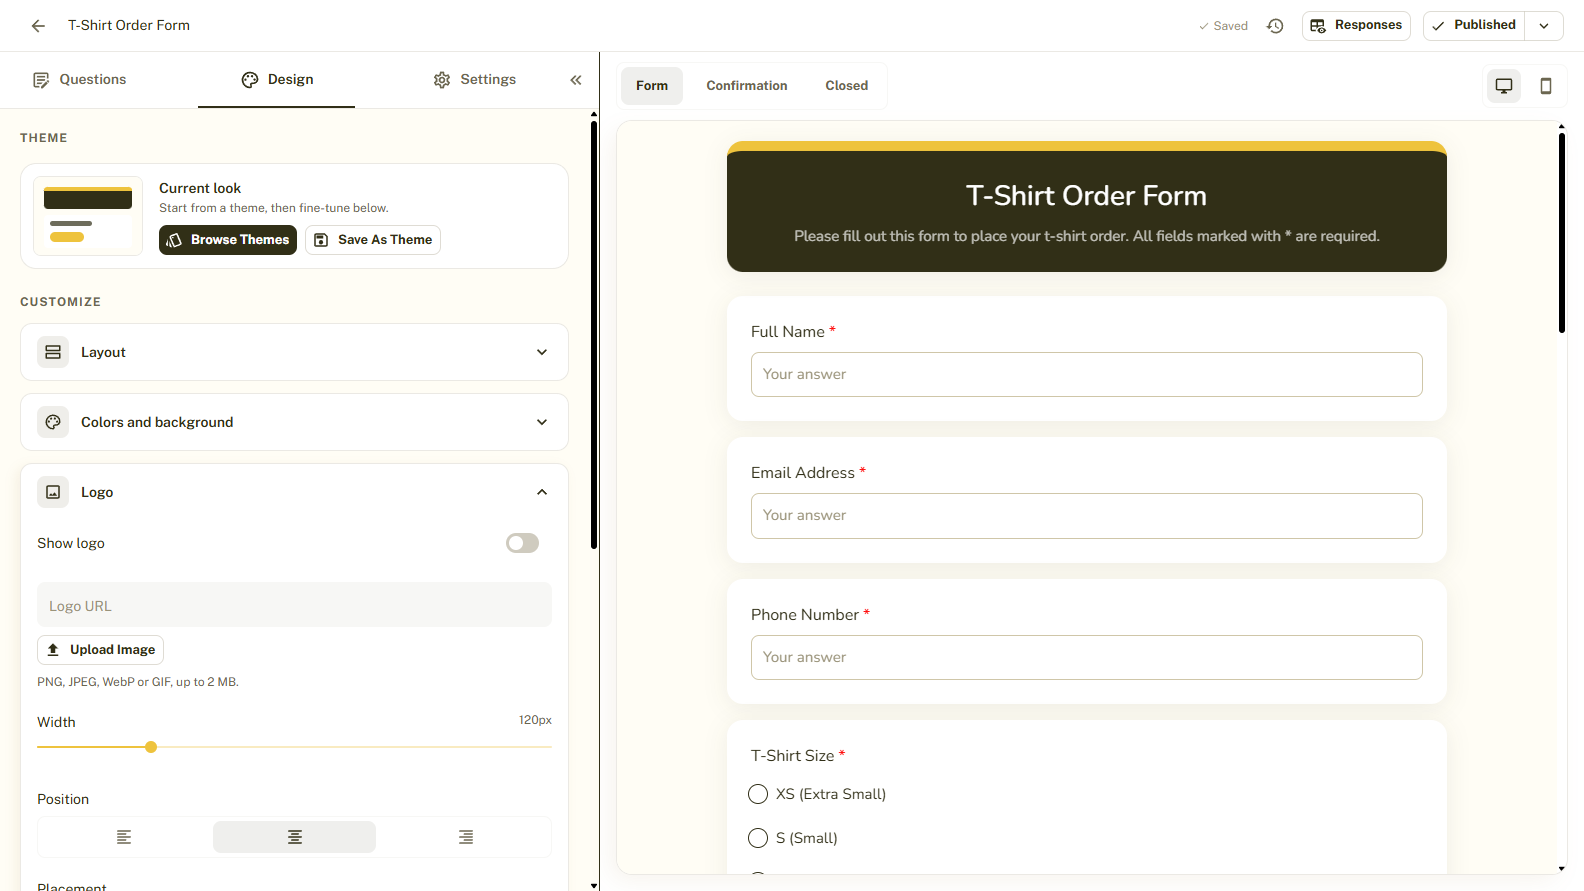Switch to desktop preview icon

(1503, 86)
